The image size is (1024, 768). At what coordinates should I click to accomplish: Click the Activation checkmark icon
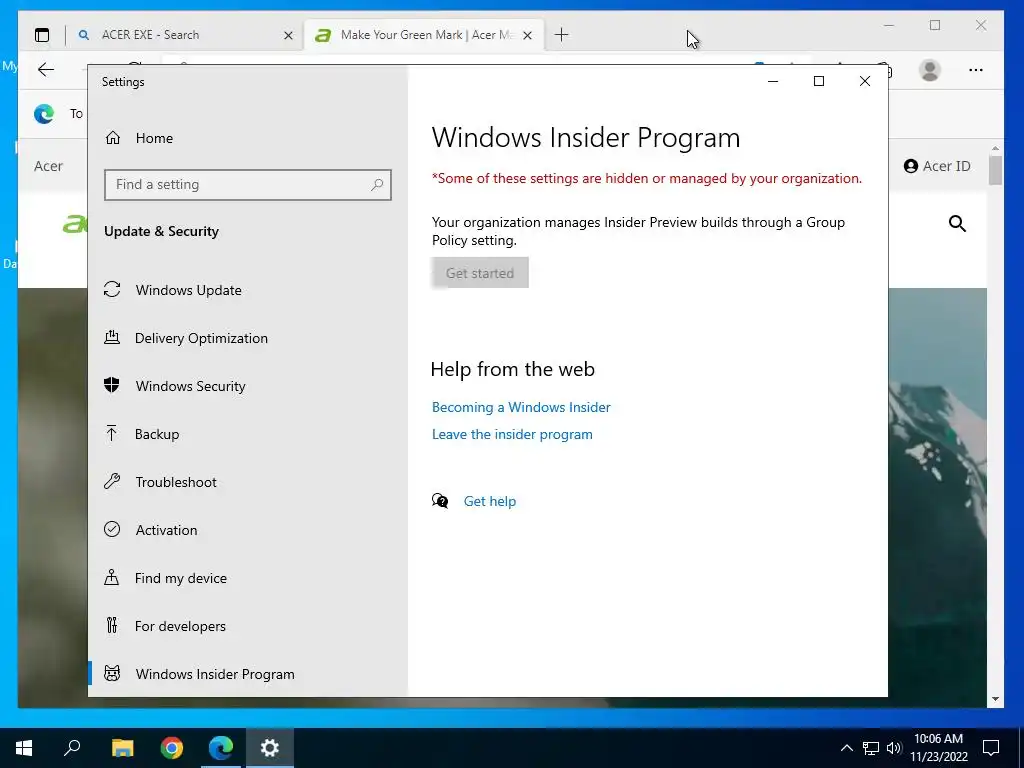(x=112, y=529)
